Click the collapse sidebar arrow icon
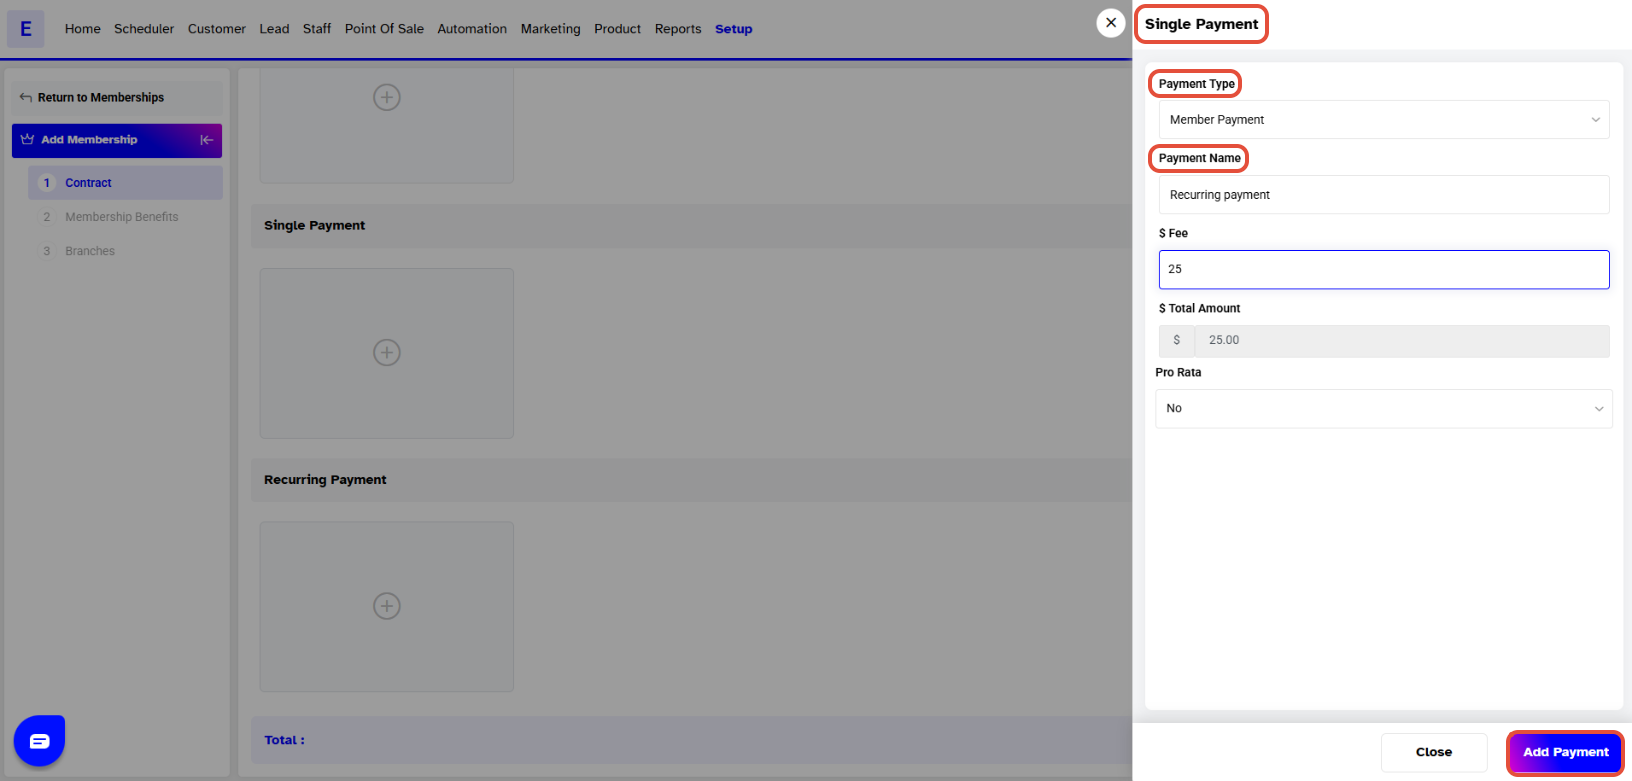 206,140
